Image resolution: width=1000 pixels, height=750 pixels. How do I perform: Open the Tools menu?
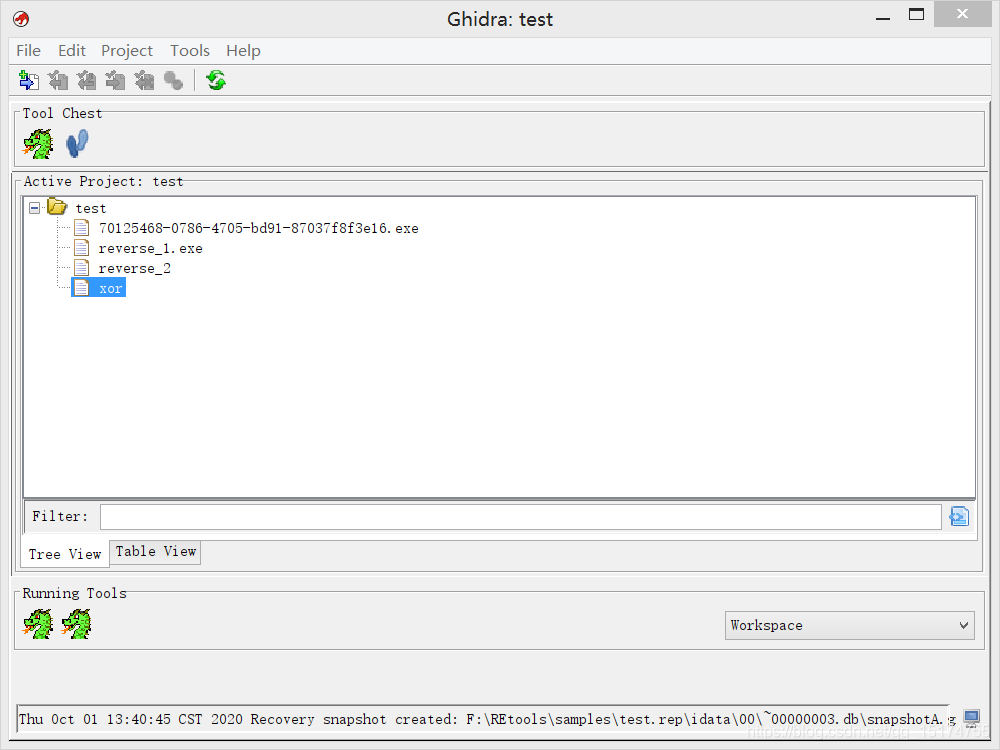click(189, 50)
